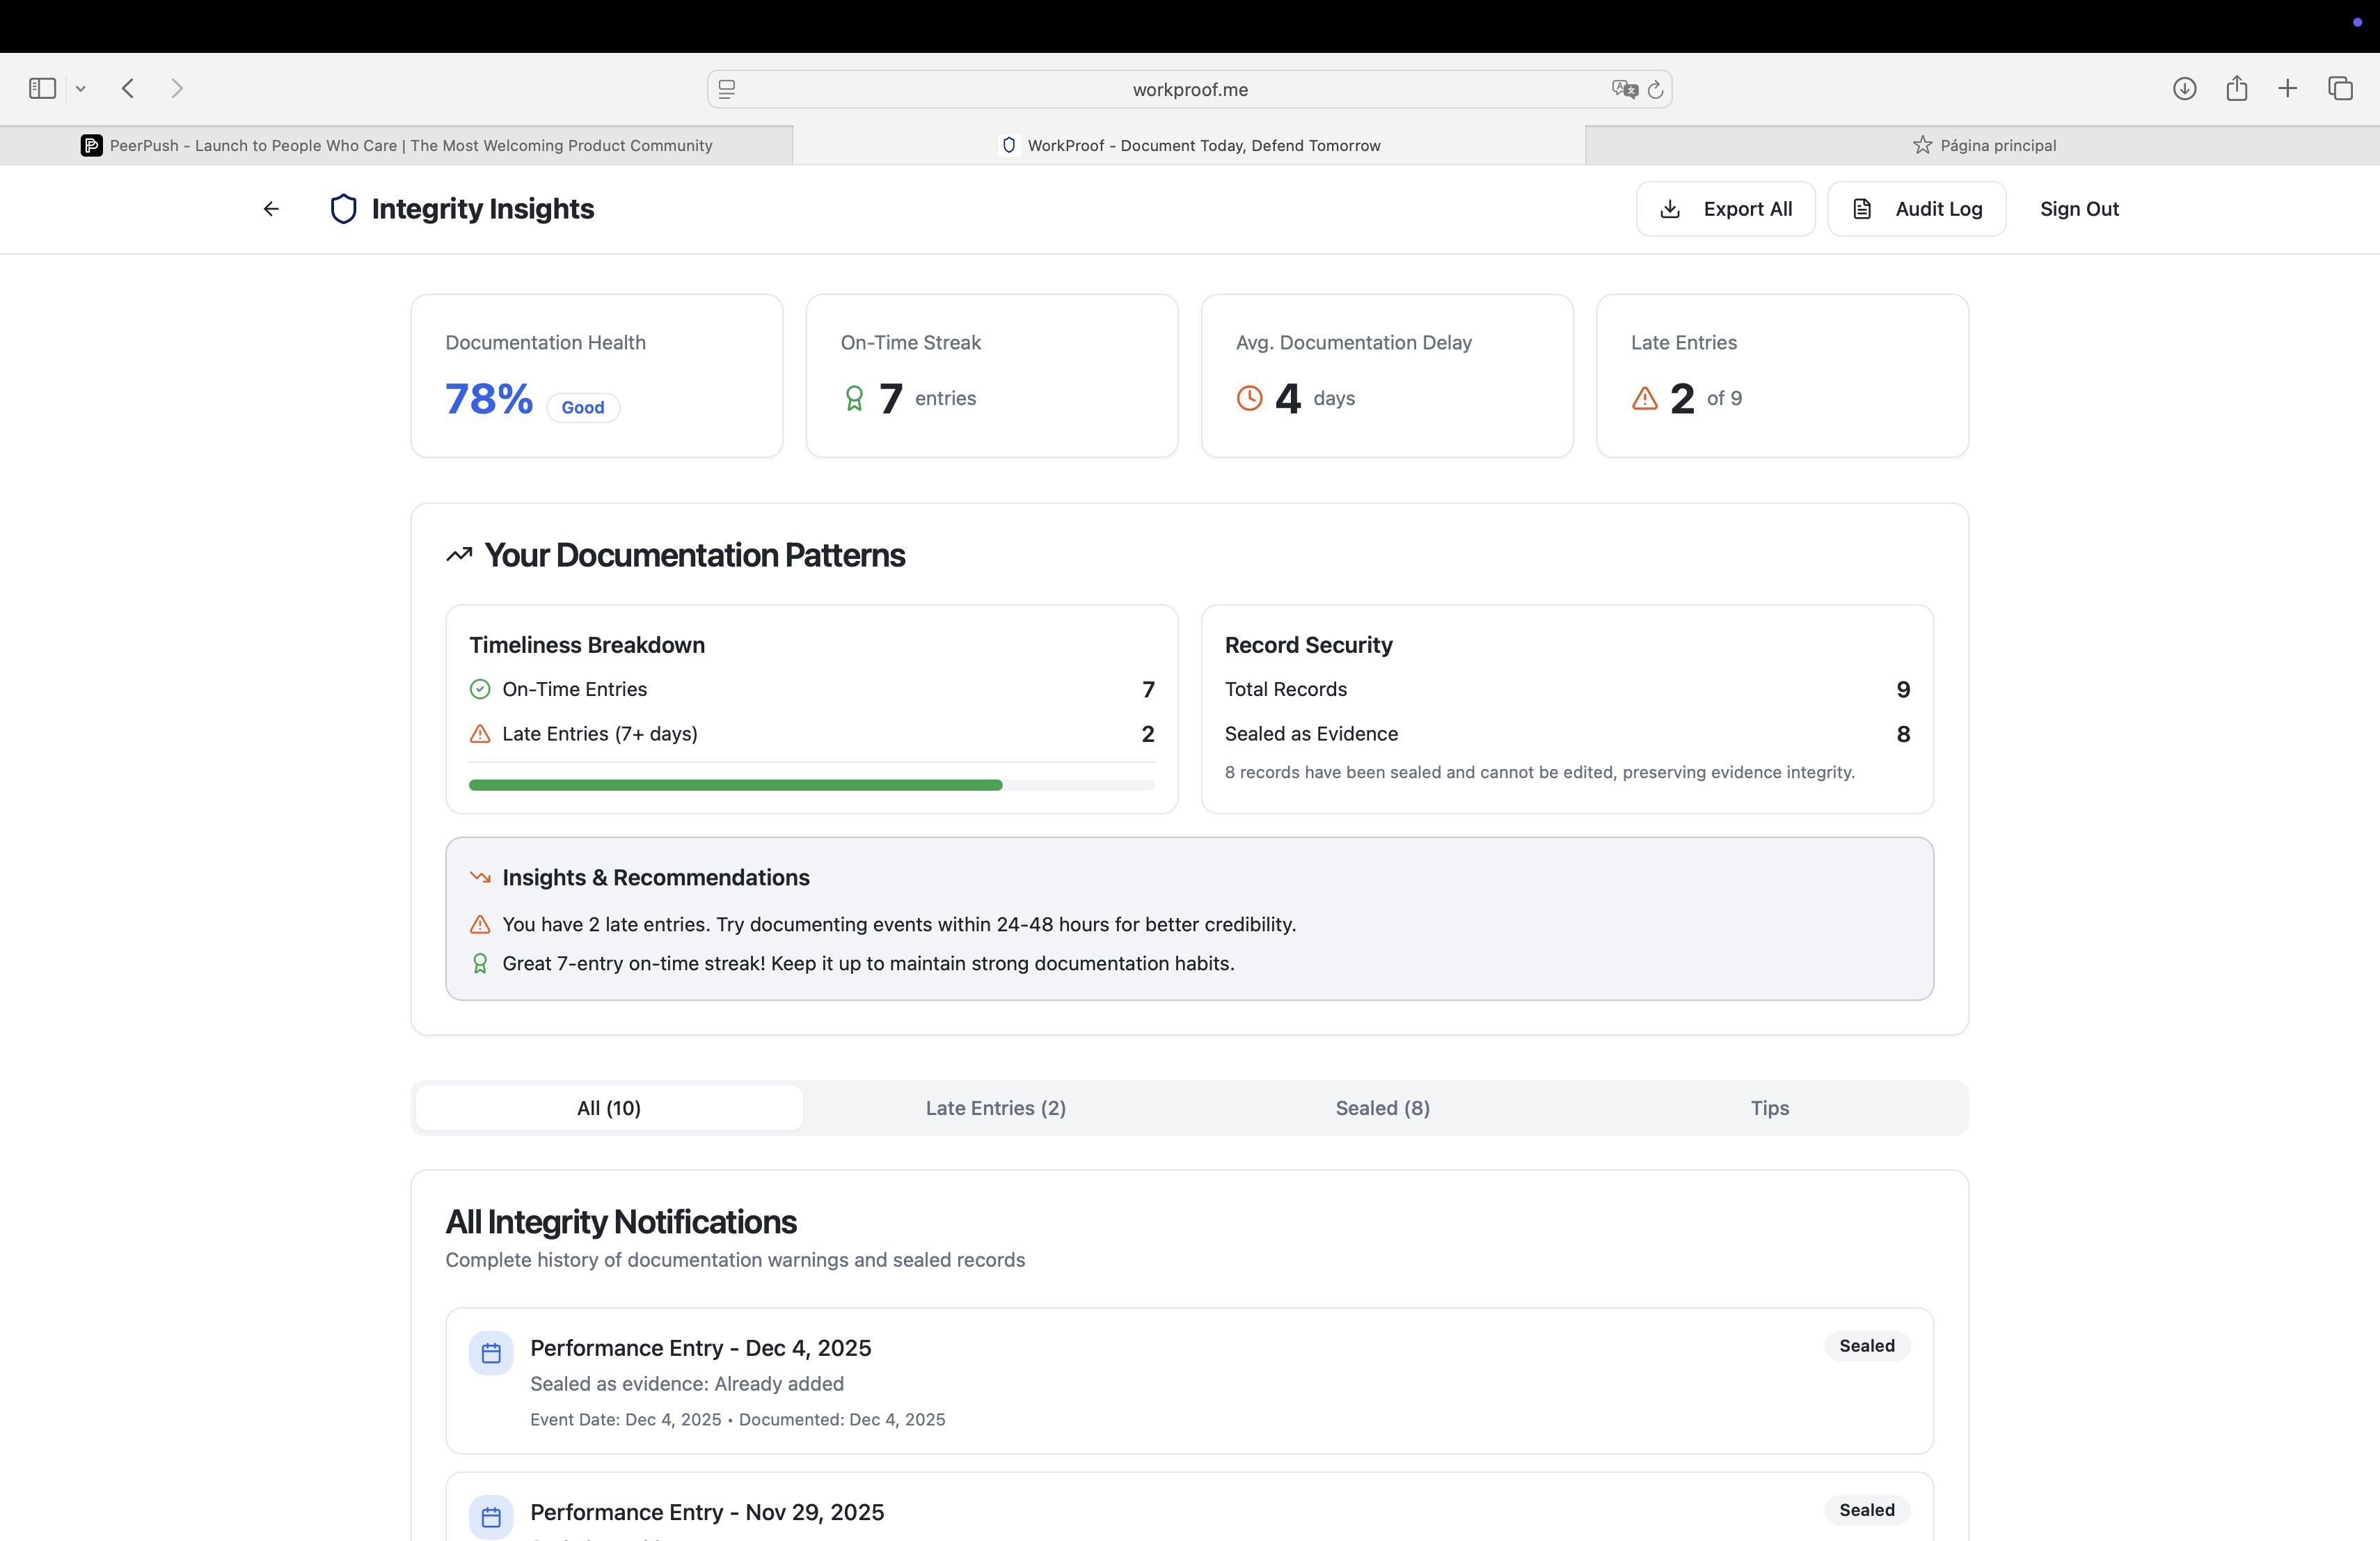The image size is (2380, 1541).
Task: Switch to the Late Entries filter tab
Action: [x=995, y=1107]
